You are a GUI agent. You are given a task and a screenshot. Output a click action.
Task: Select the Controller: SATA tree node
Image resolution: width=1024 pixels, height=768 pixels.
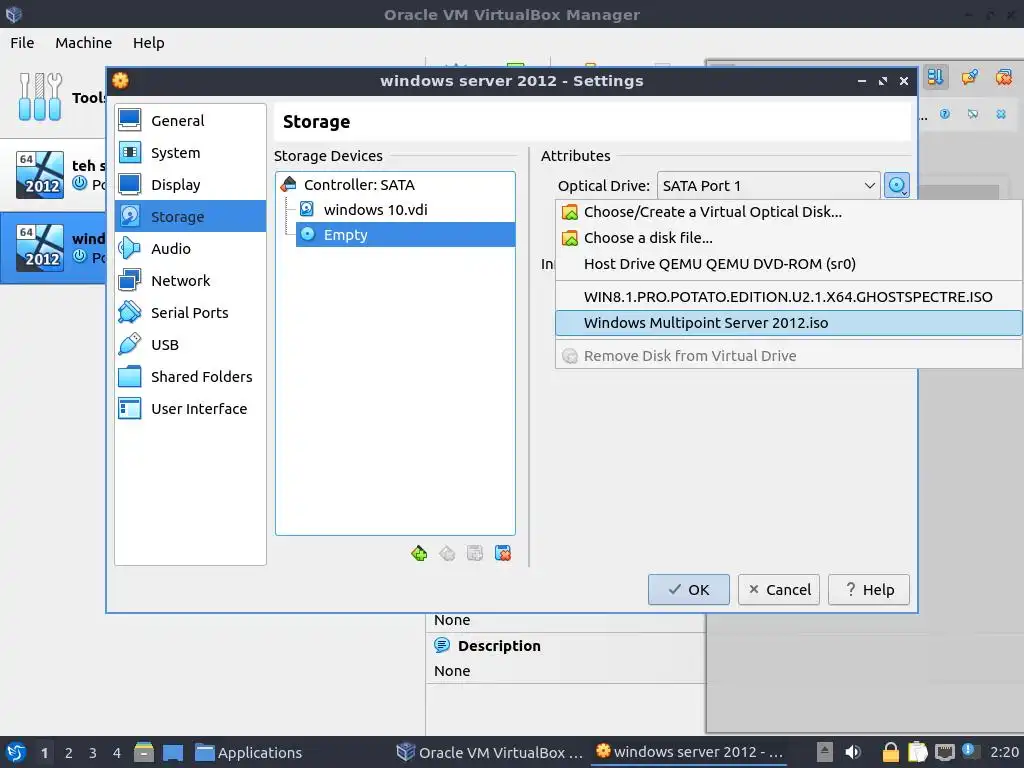[359, 185]
